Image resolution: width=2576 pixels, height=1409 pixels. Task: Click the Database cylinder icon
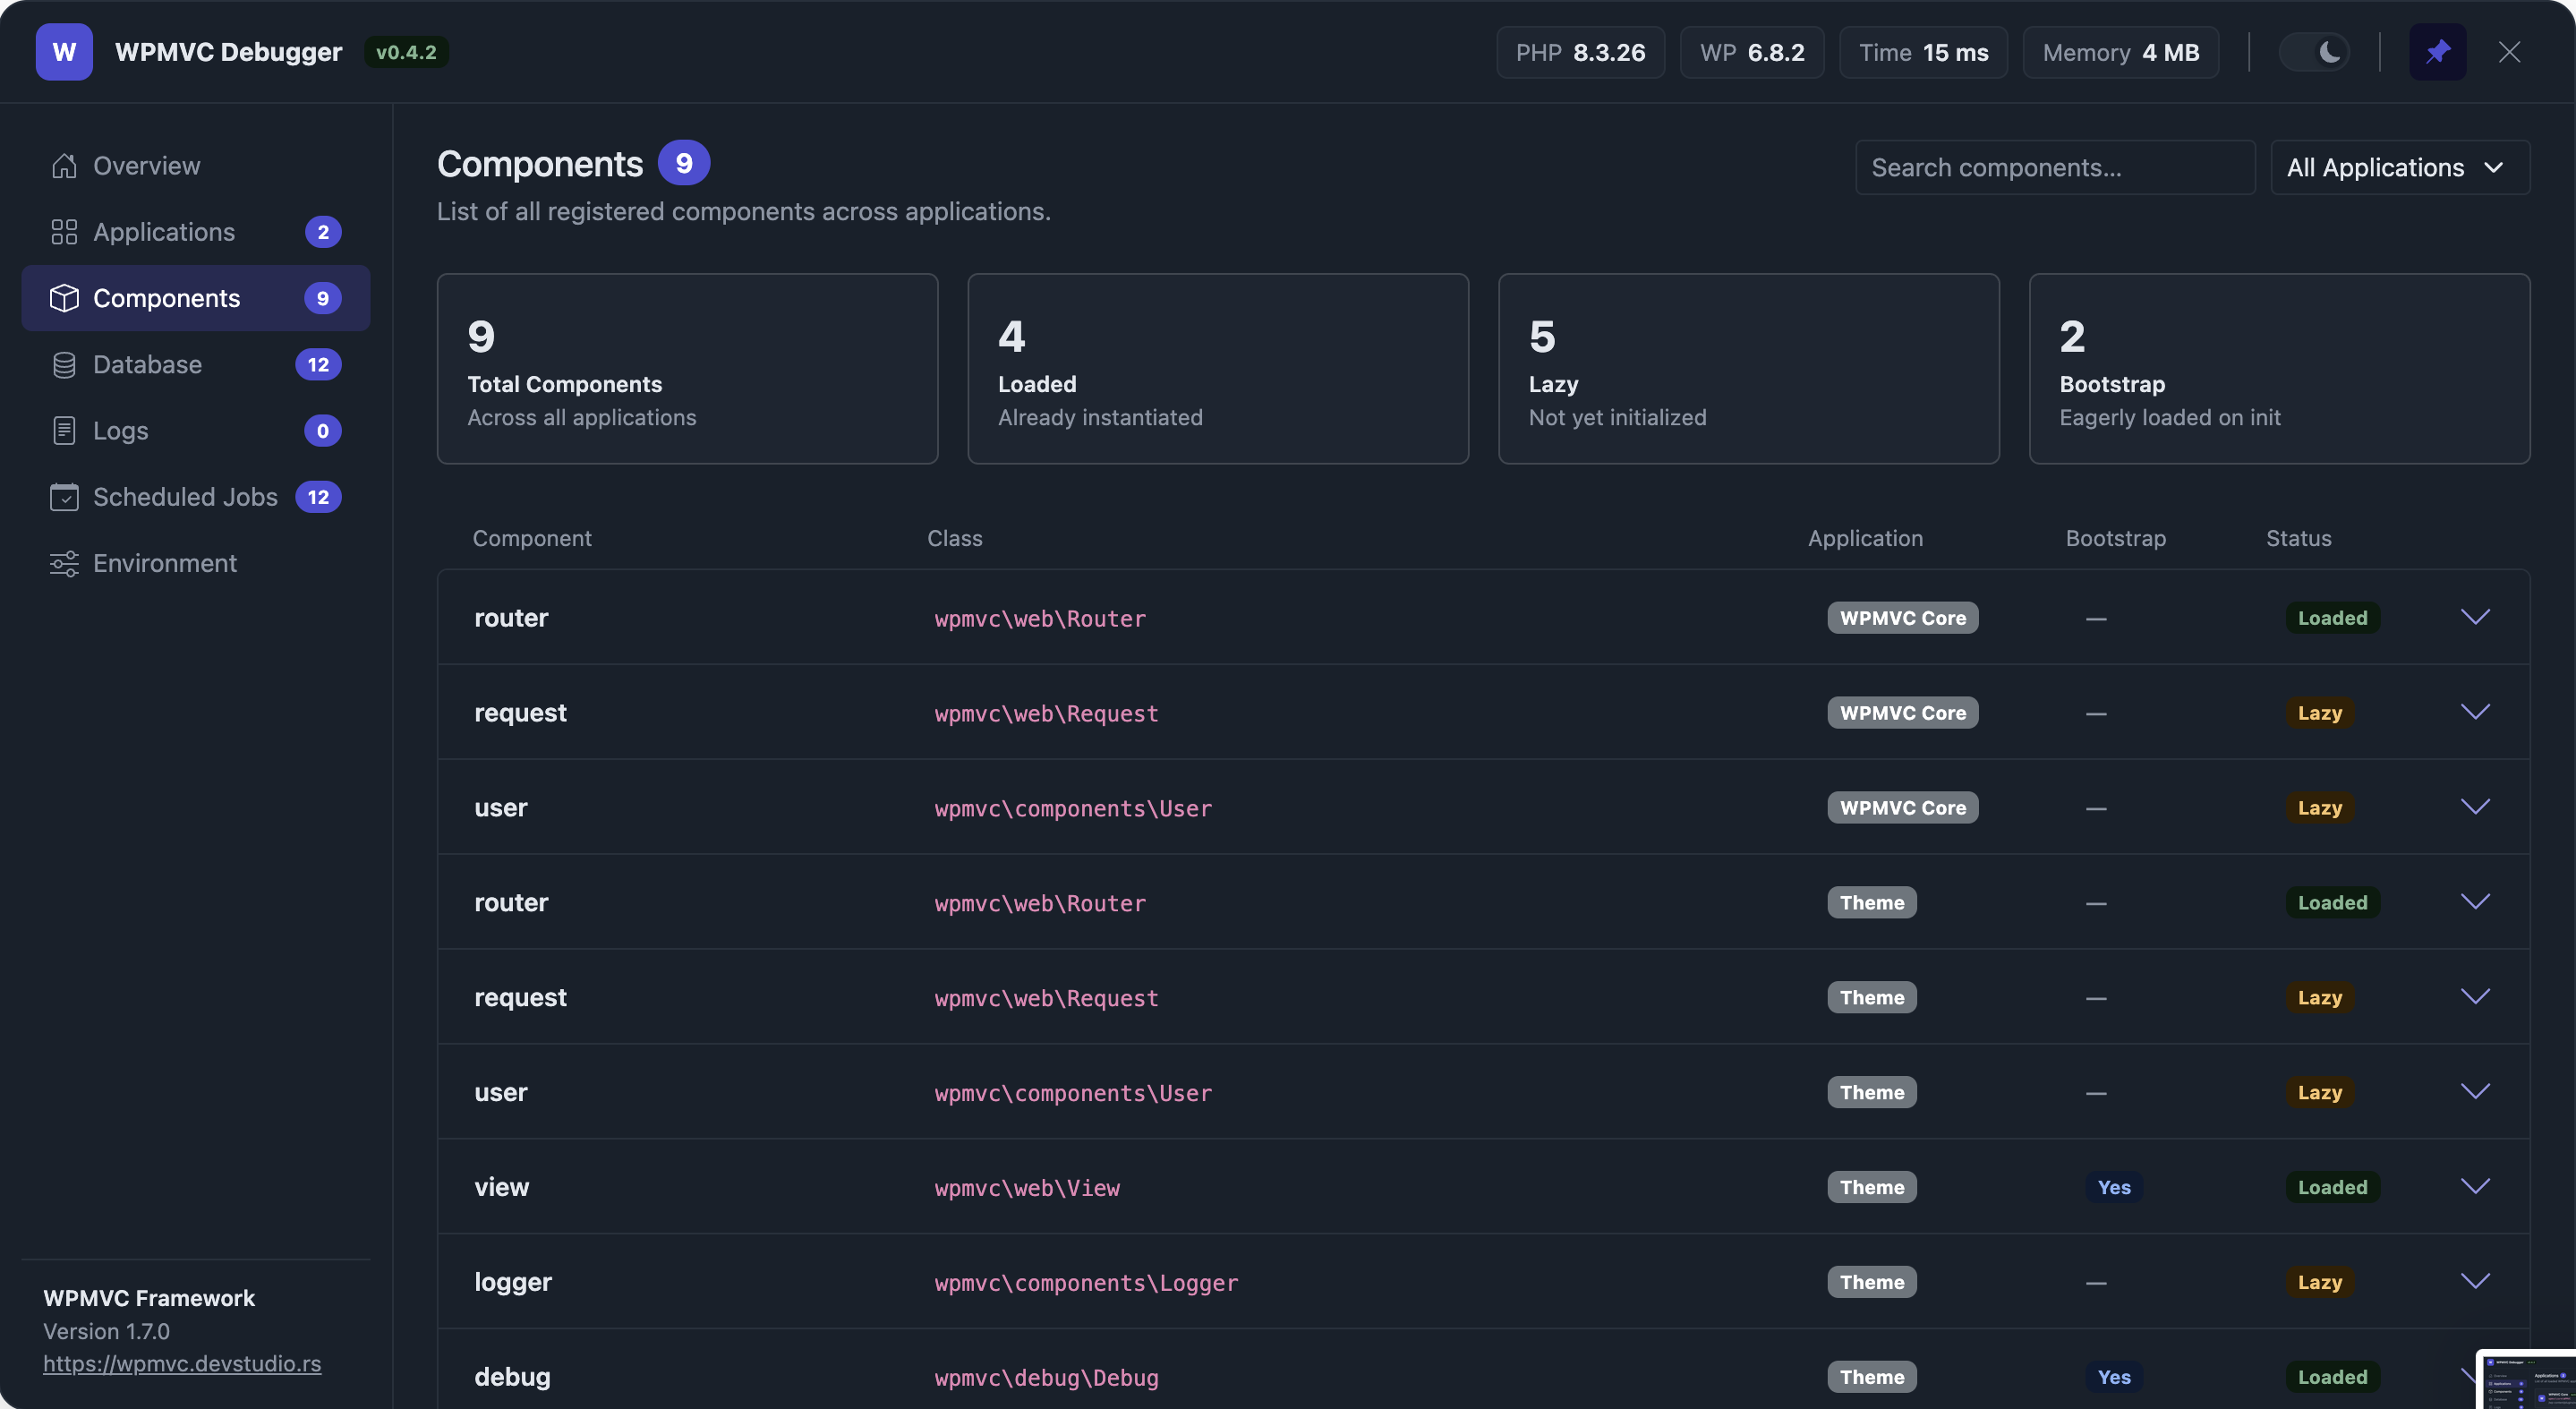[64, 364]
